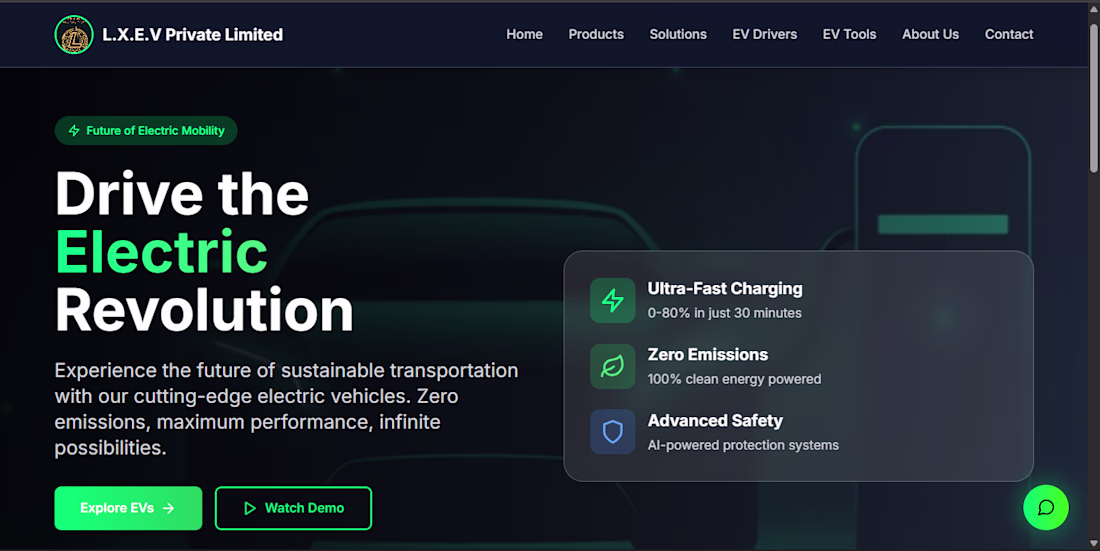1100x551 pixels.
Task: Click the L.X.E.V round logo icon
Action: [74, 34]
